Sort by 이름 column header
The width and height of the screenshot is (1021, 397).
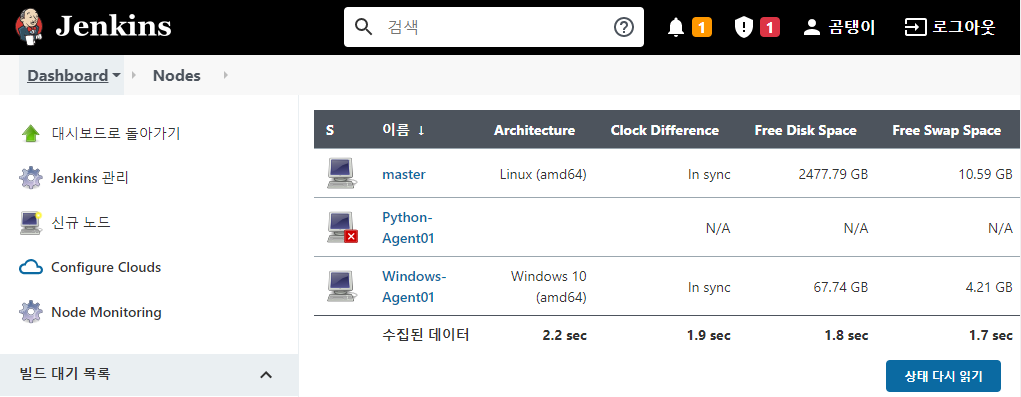[404, 130]
